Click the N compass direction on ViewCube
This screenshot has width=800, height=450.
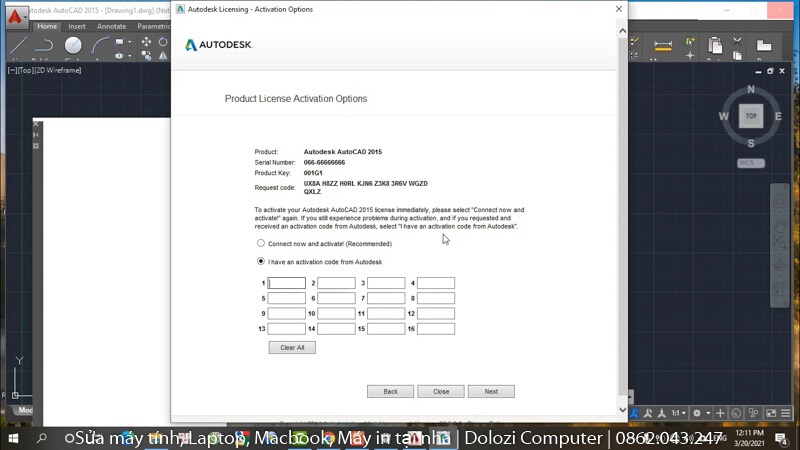click(x=751, y=89)
